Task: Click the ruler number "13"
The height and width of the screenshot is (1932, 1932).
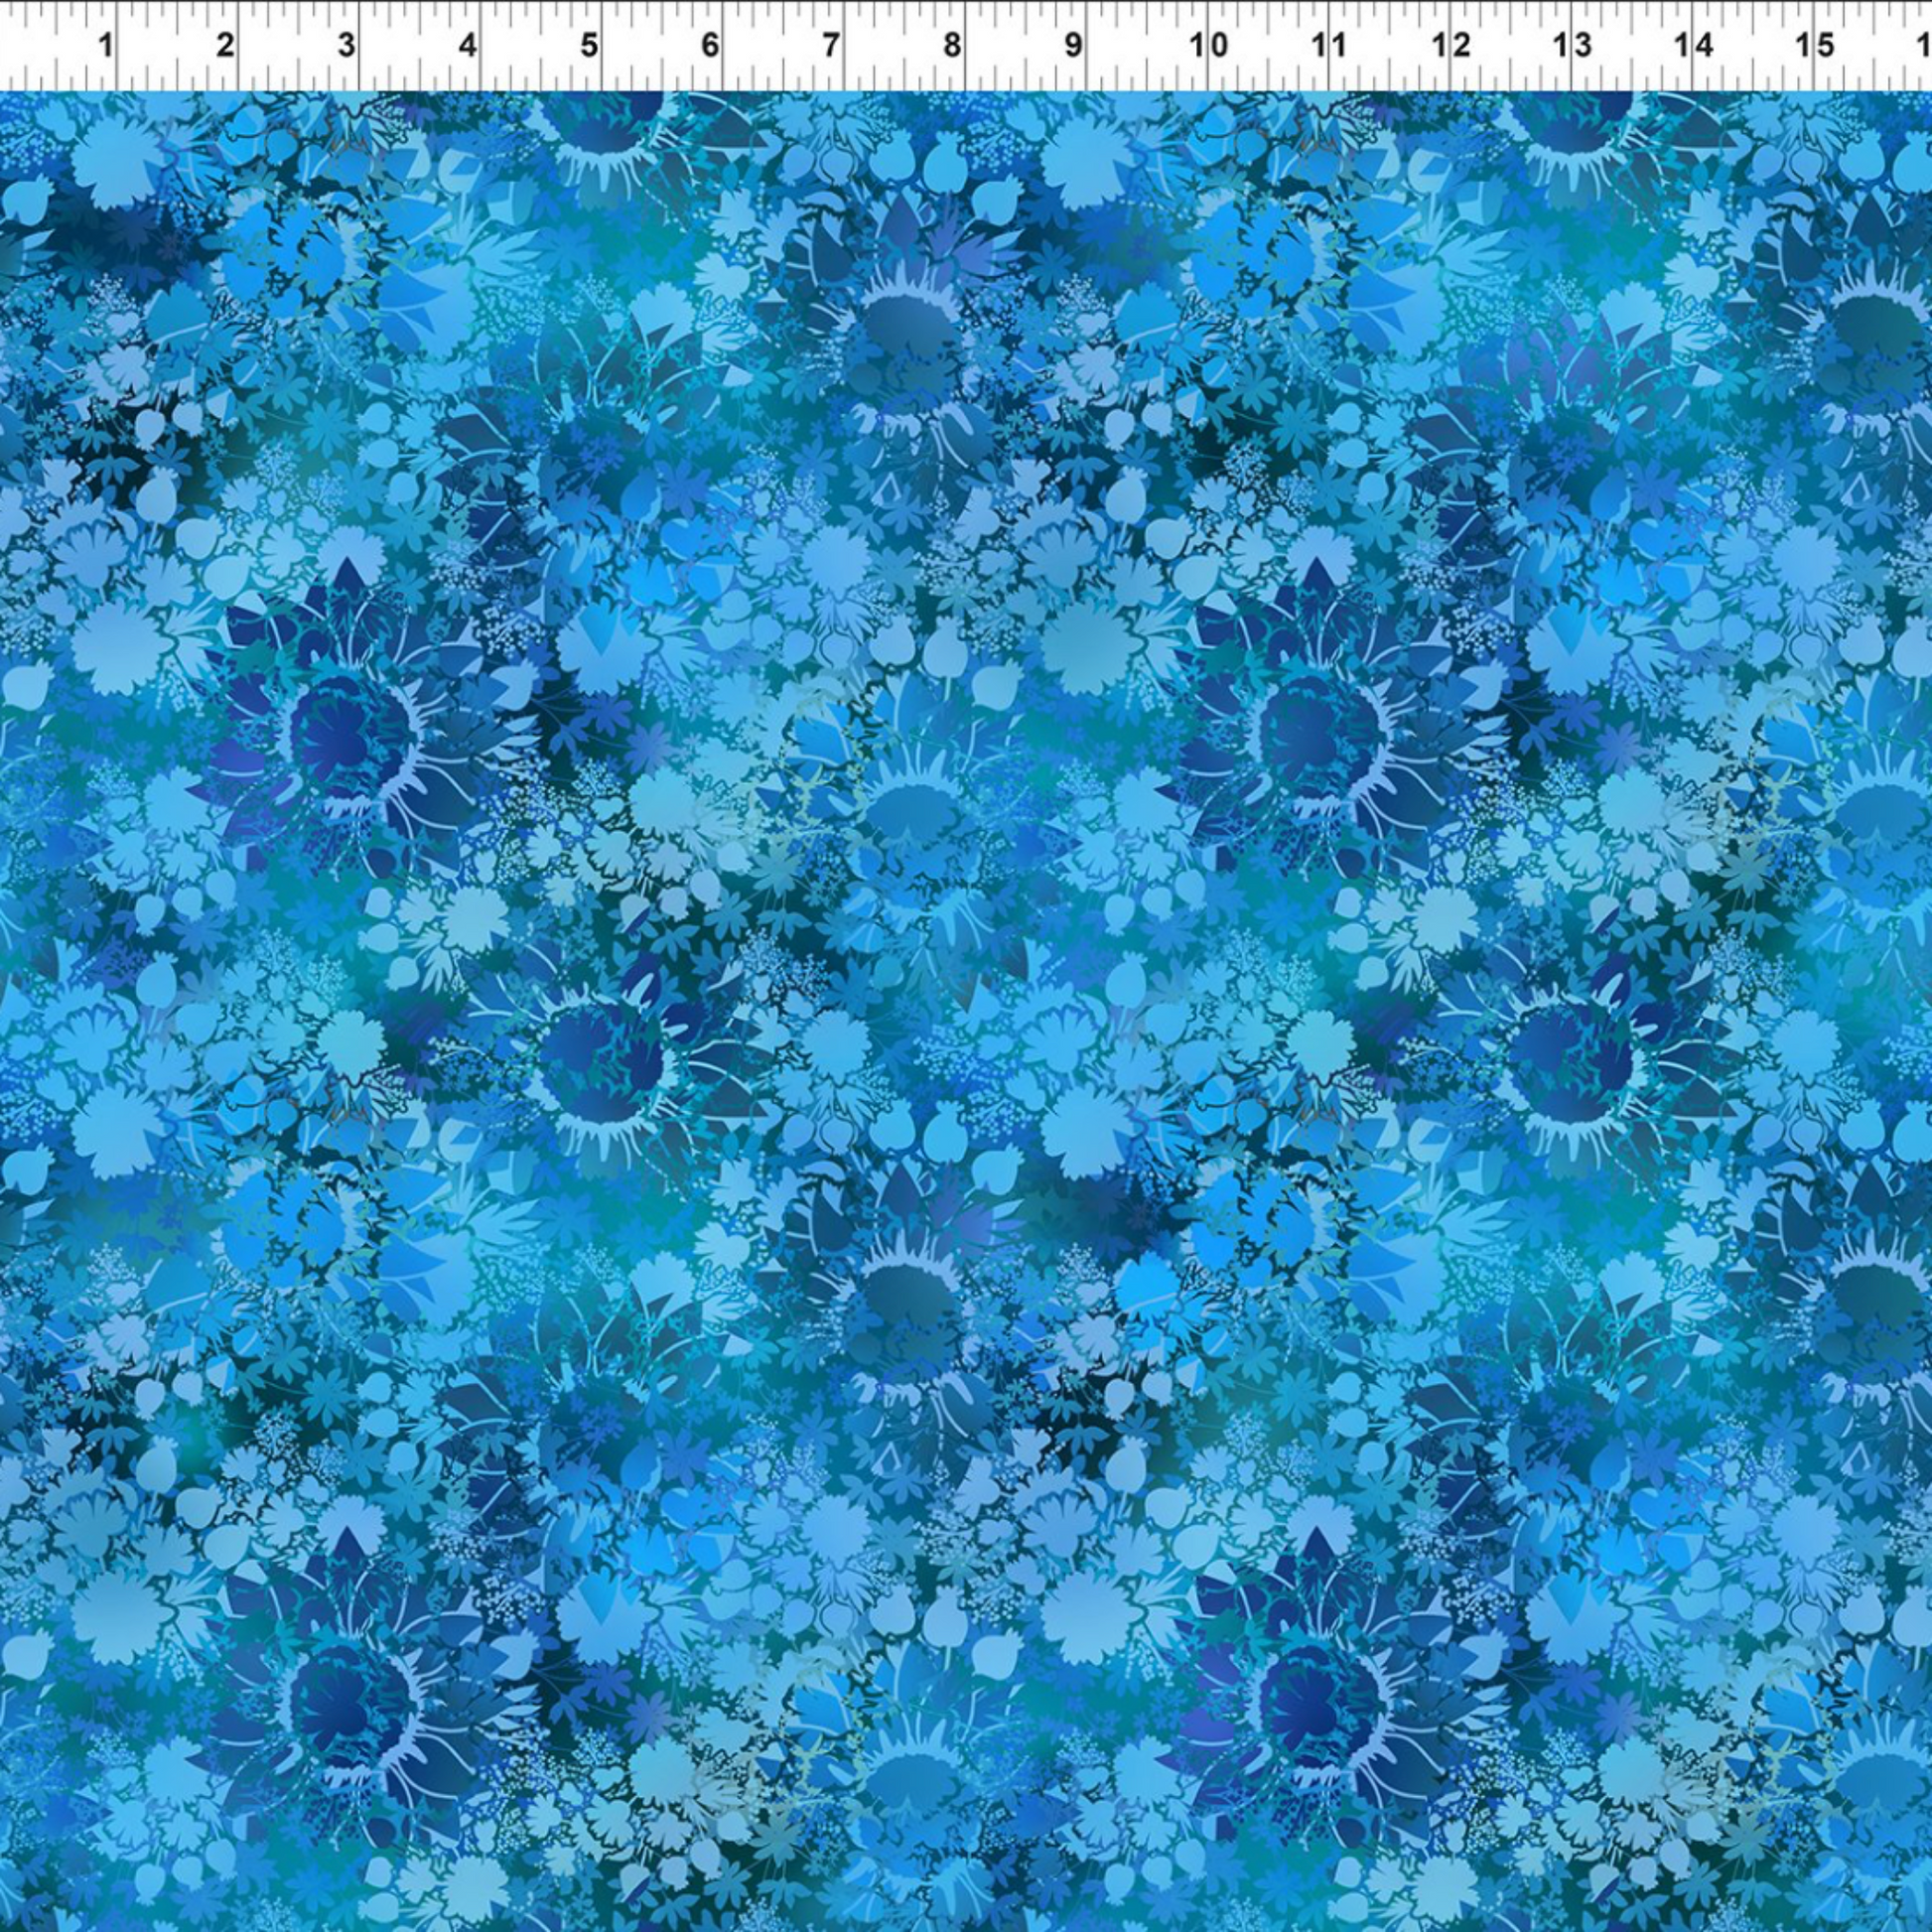Action: tap(1572, 45)
